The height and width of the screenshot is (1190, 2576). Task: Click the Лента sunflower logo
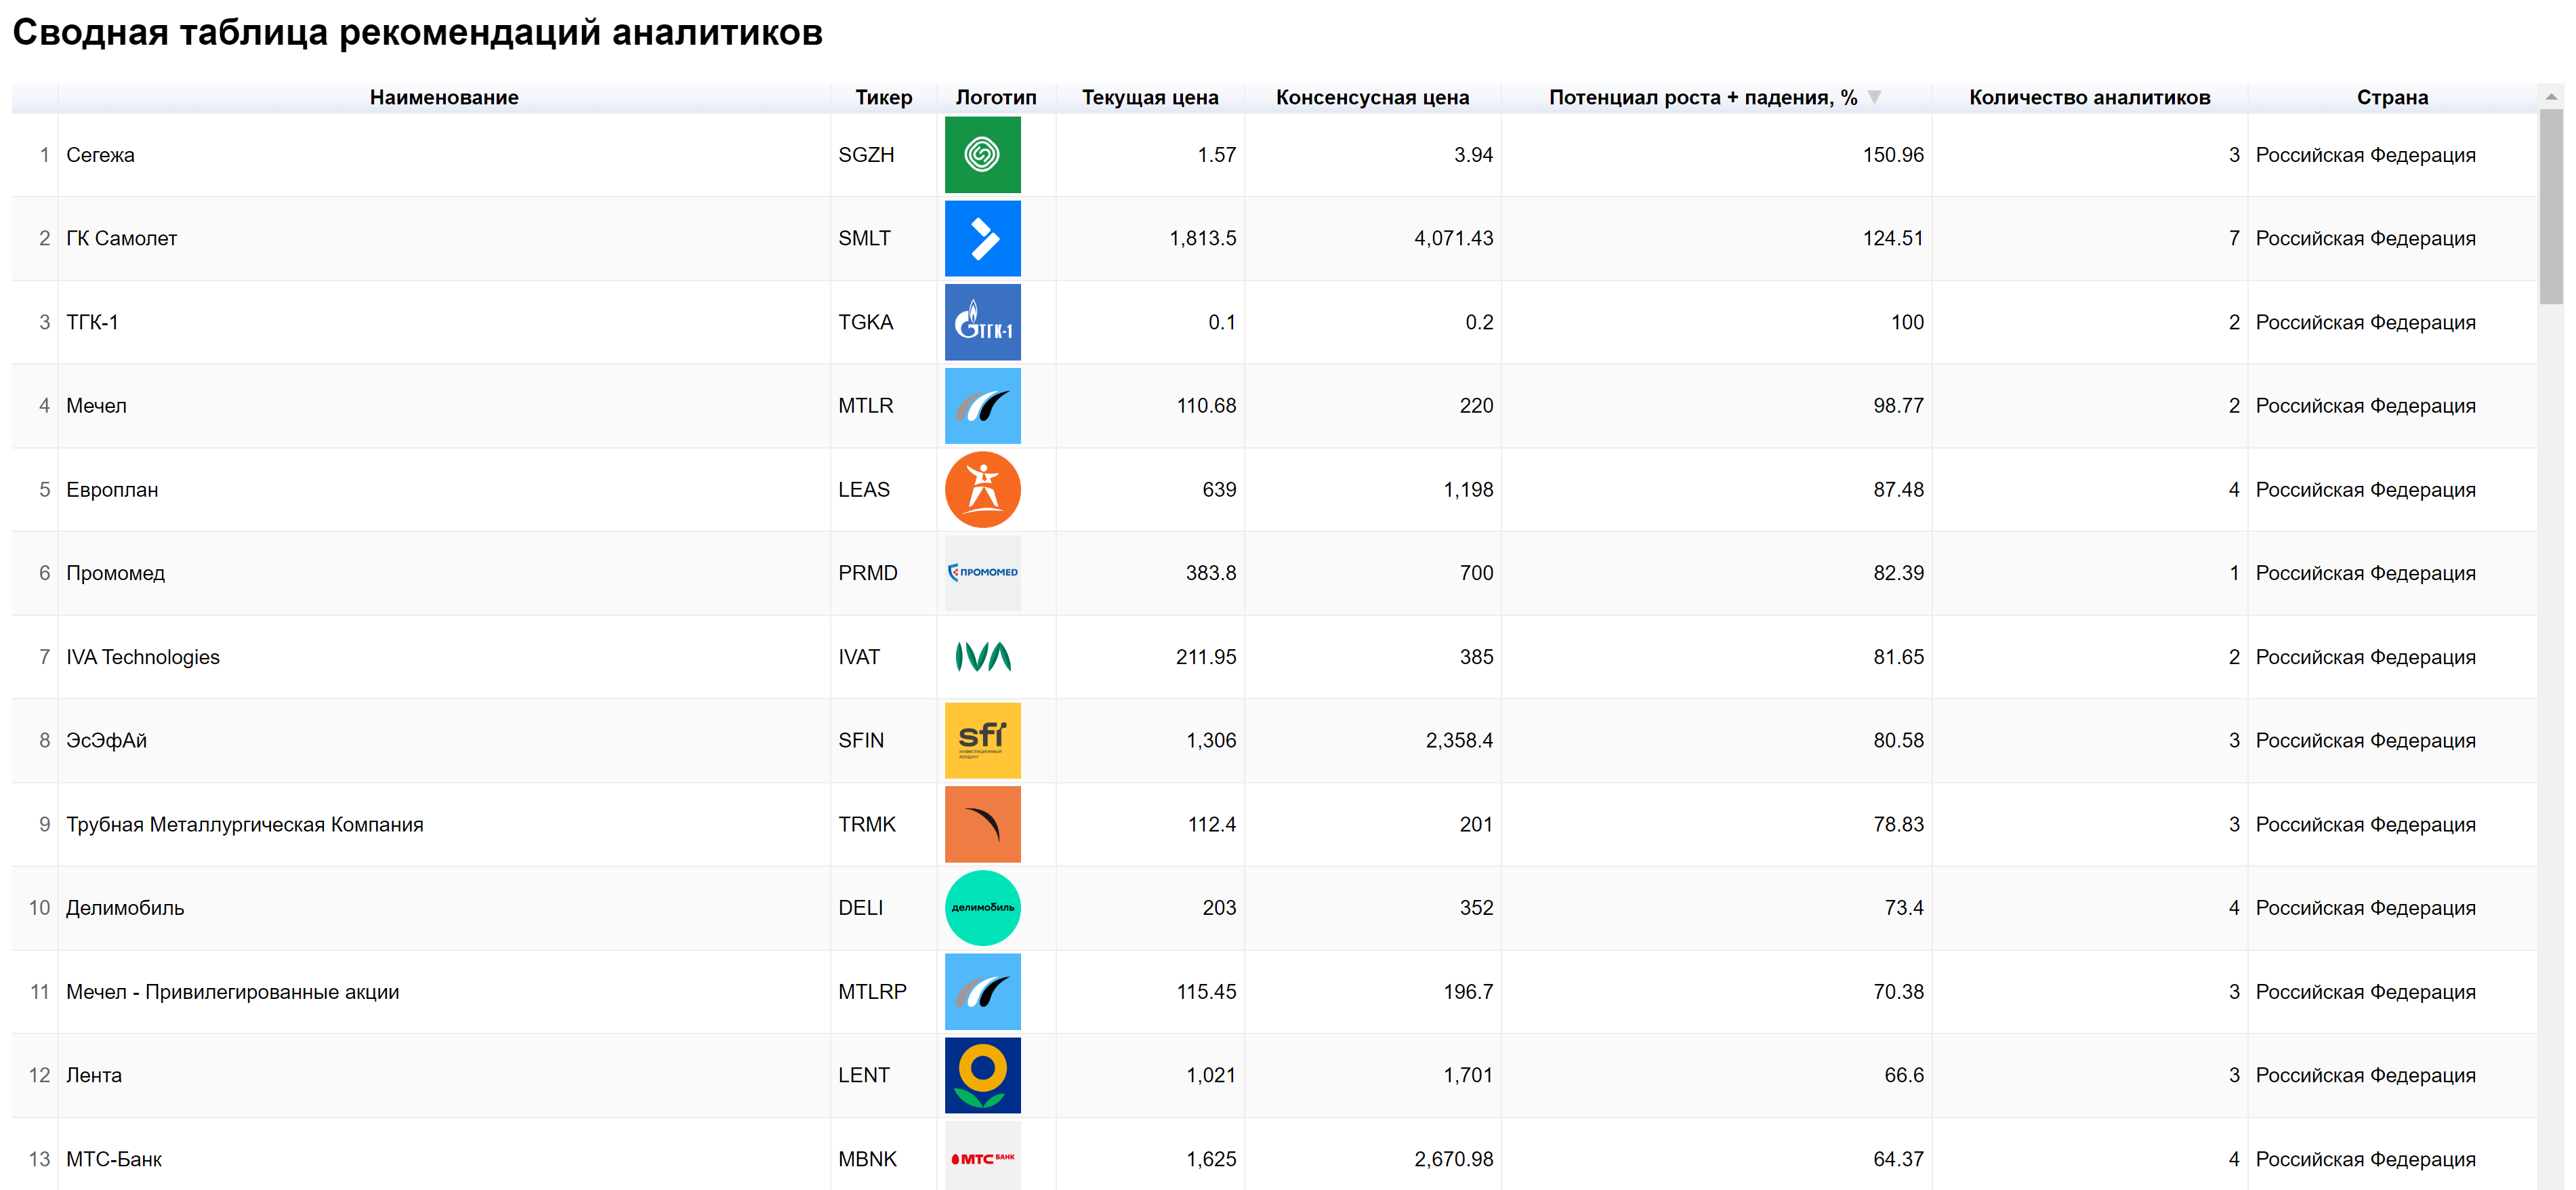pyautogui.click(x=982, y=1075)
